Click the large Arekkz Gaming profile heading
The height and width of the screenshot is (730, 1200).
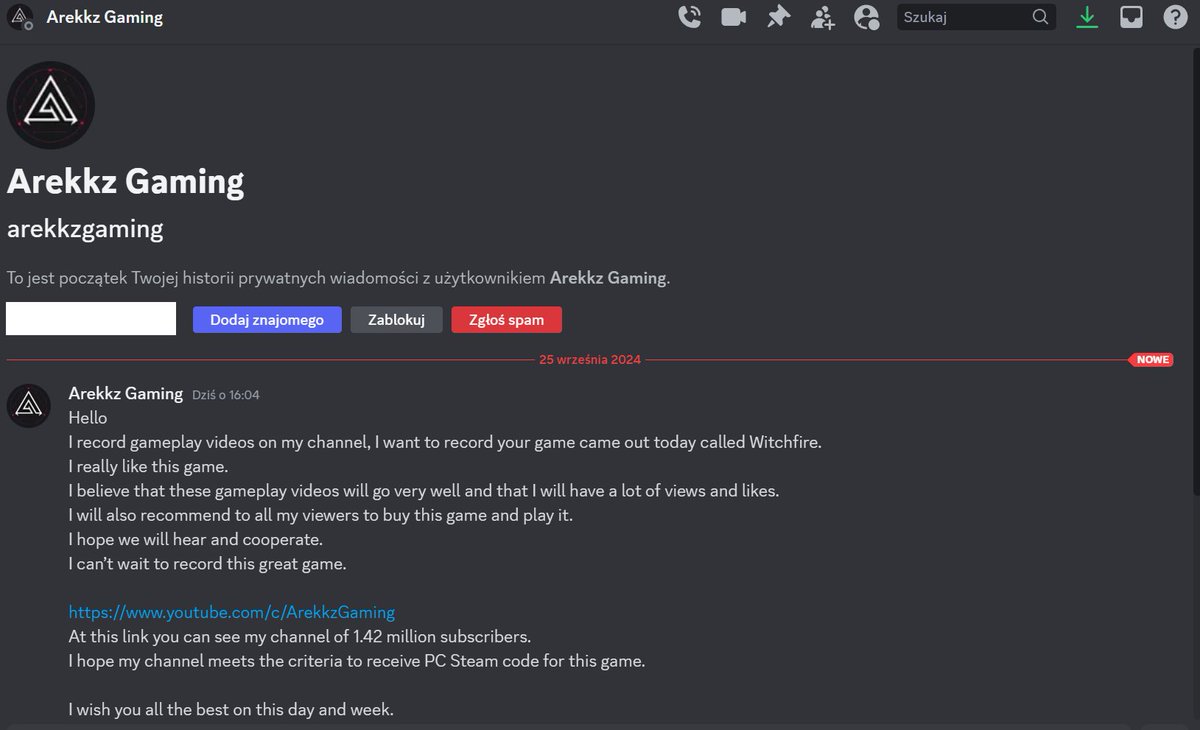click(126, 181)
